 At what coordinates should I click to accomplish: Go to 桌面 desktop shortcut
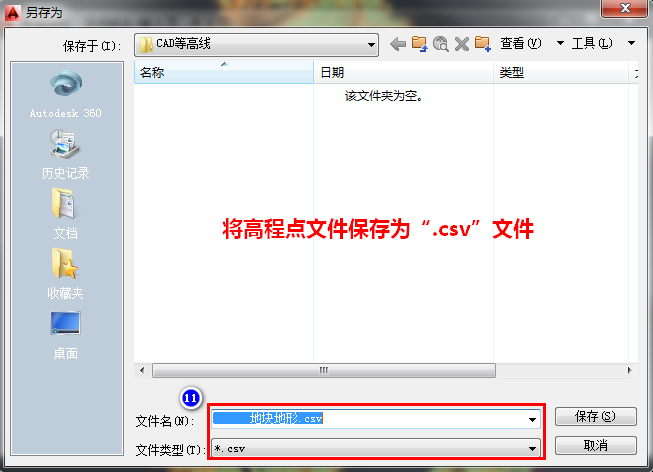pos(66,335)
